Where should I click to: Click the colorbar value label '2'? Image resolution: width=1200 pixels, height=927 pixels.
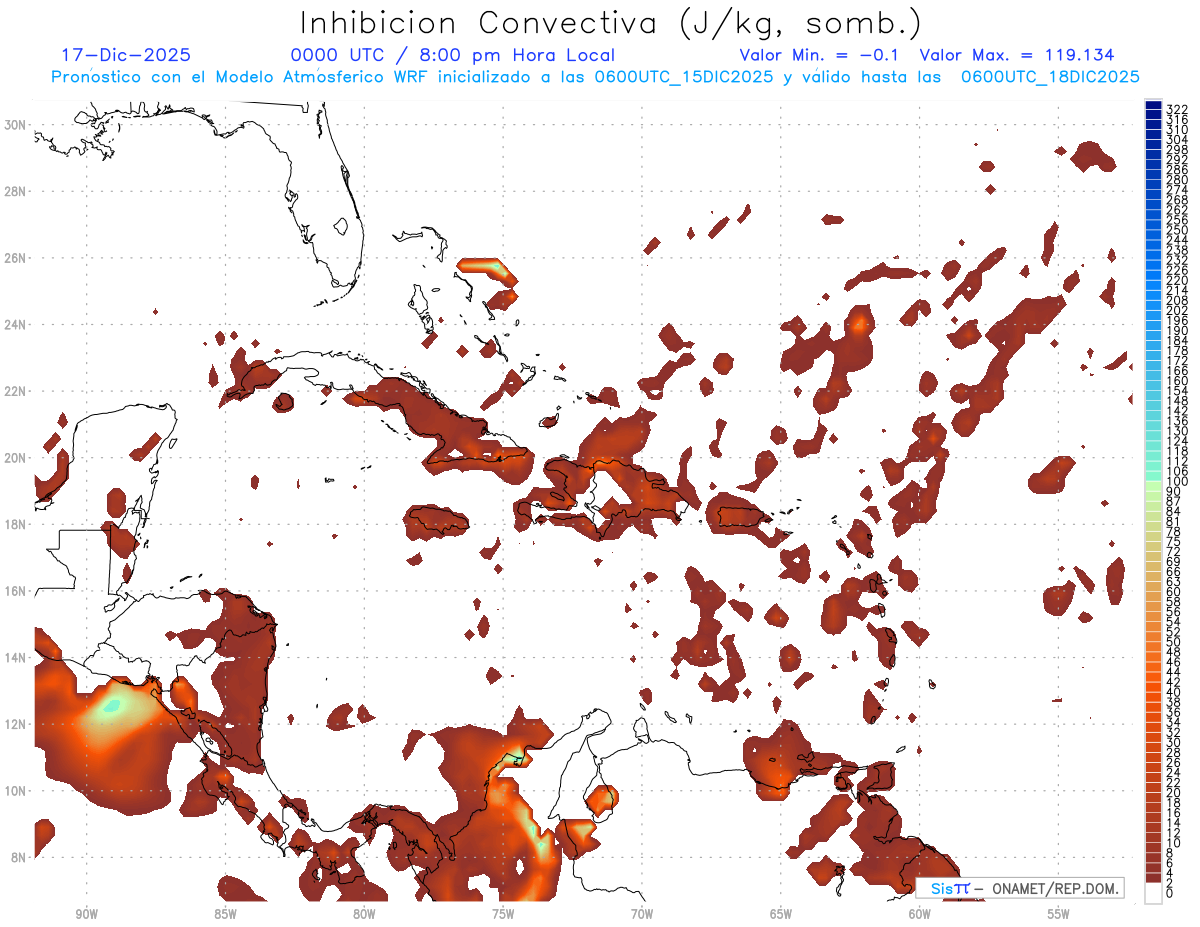tap(1170, 883)
